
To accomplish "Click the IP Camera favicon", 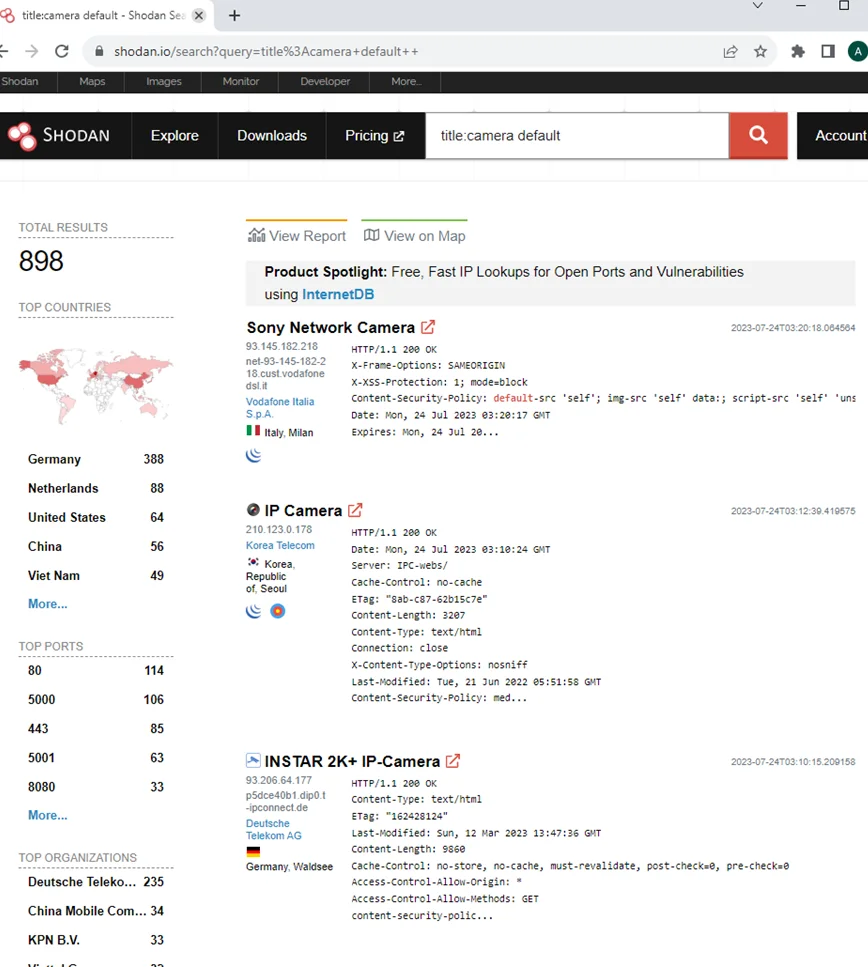I will coord(252,509).
